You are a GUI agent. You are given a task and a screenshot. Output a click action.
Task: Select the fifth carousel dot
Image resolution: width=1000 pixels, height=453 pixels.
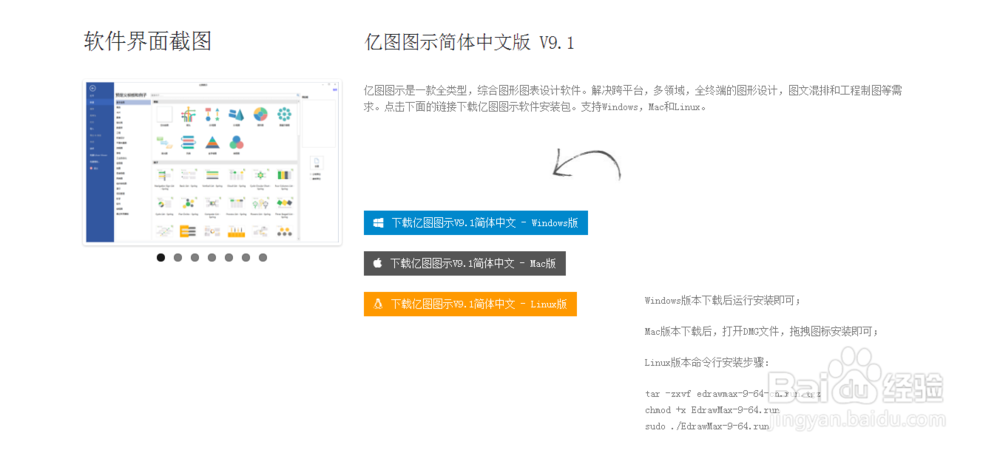(229, 257)
